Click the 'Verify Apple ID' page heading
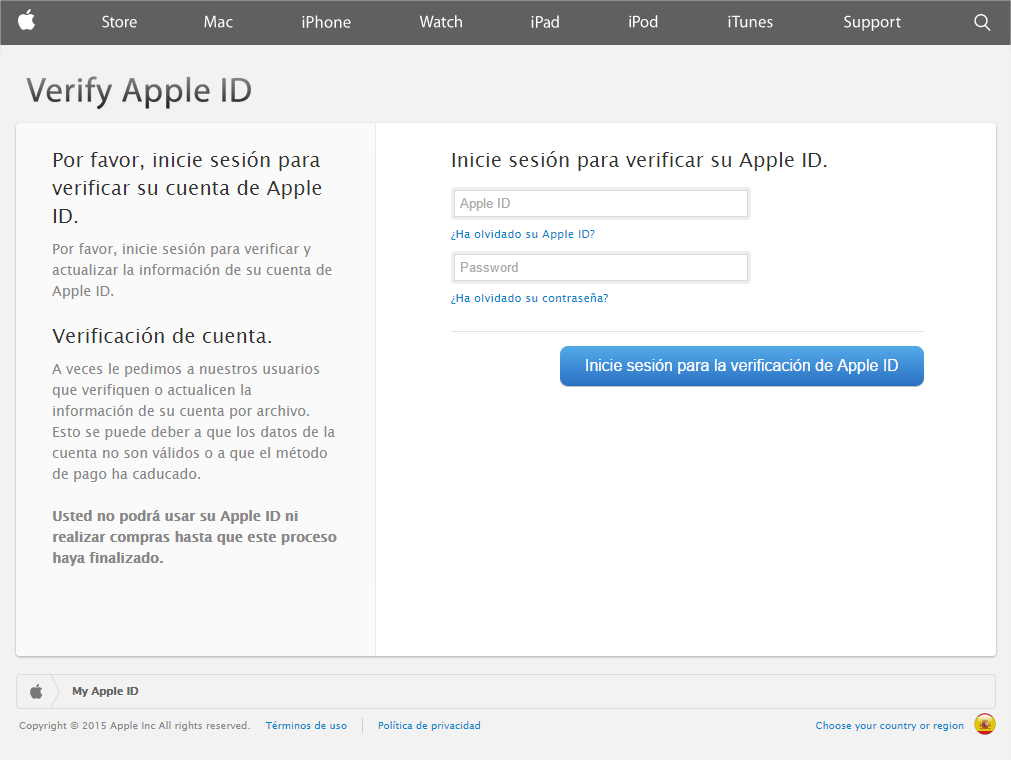The height and width of the screenshot is (760, 1011). [139, 91]
